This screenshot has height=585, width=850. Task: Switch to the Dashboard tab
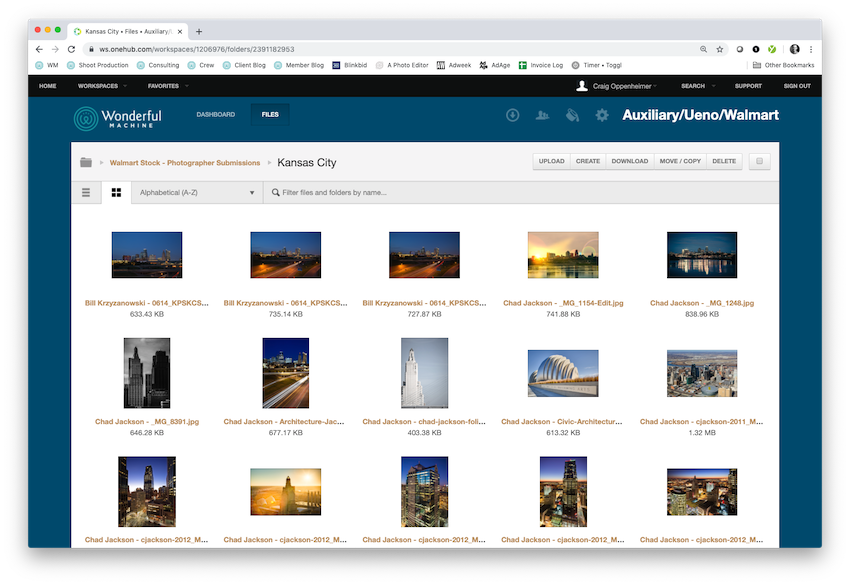[x=216, y=114]
